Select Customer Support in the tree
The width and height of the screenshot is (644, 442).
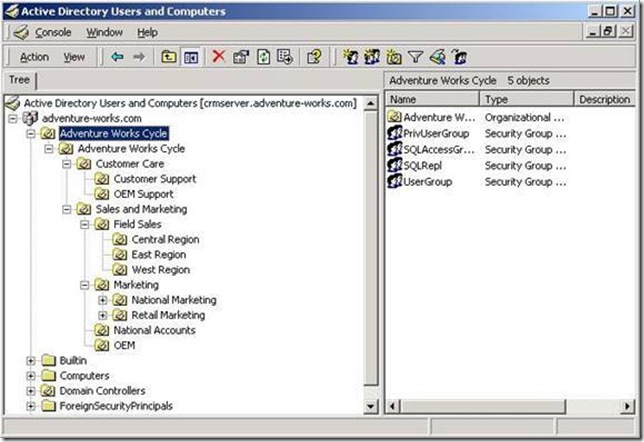click(x=155, y=179)
